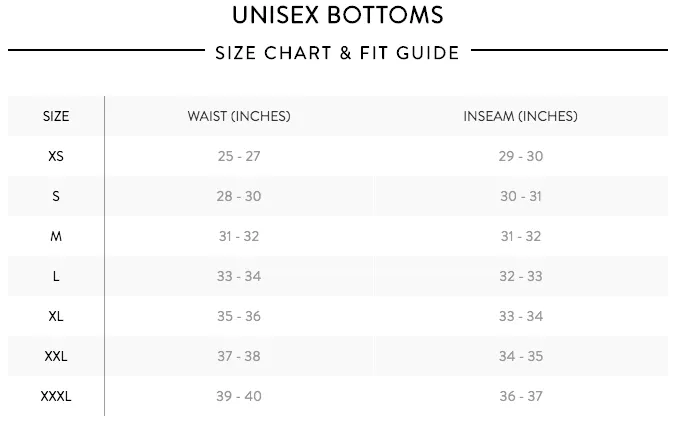
Task: Select the inseam value 34 - 35
Action: tap(520, 356)
